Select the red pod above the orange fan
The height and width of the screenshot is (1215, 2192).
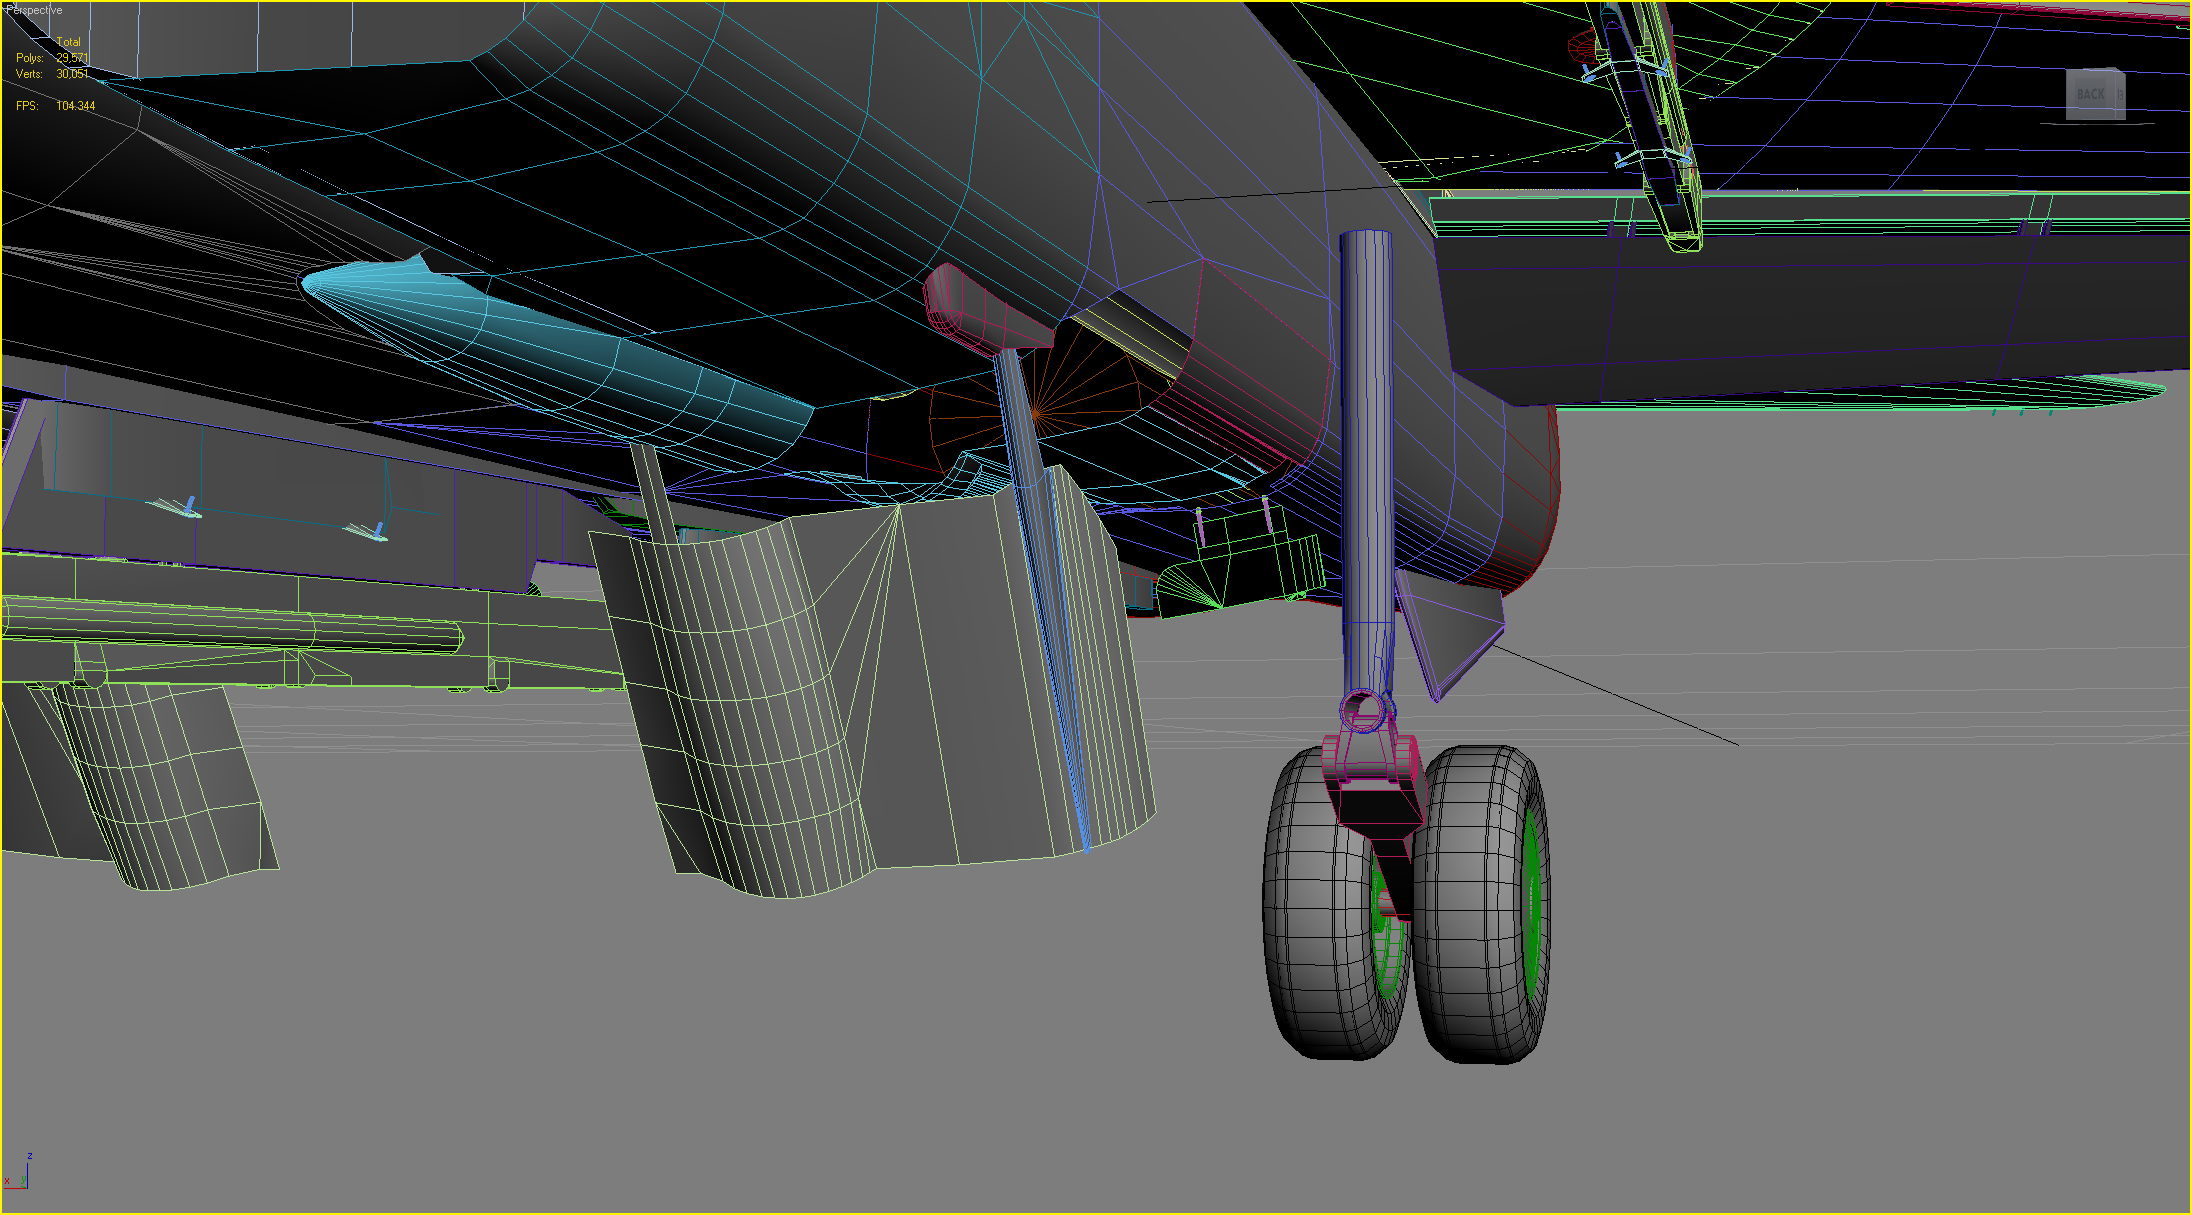985,308
